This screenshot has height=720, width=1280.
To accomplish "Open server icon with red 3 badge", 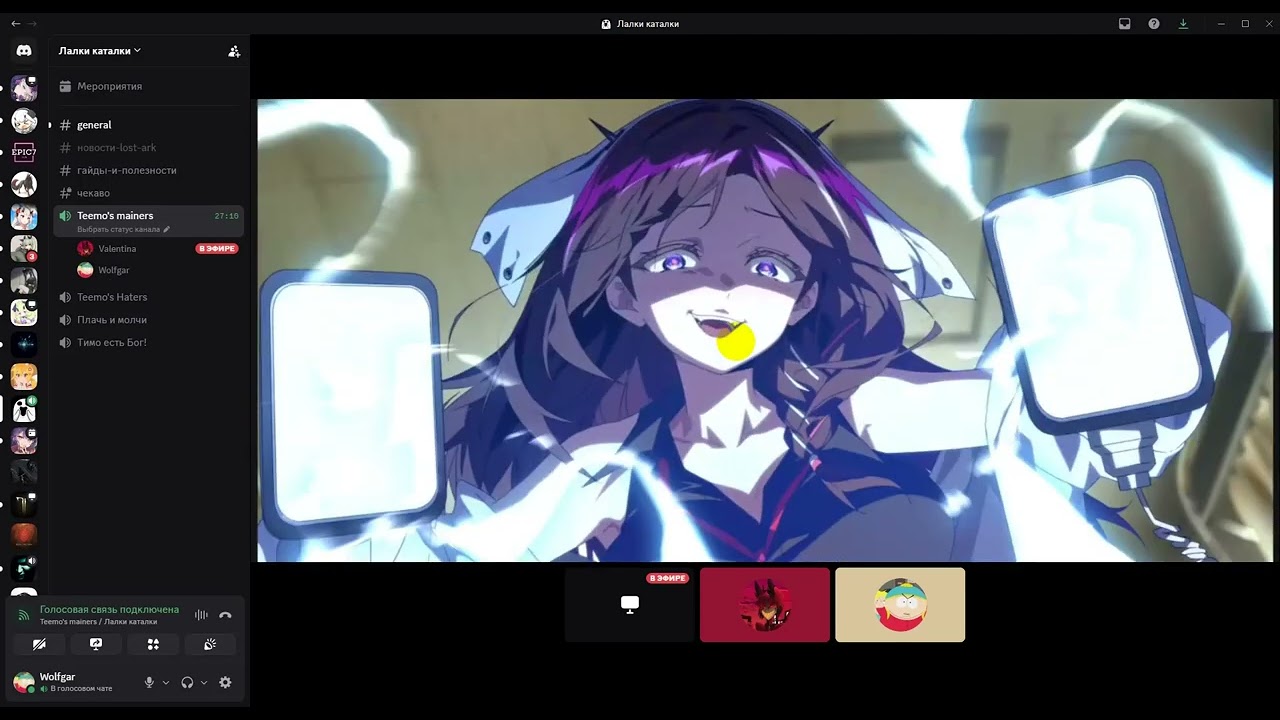I will (x=24, y=248).
